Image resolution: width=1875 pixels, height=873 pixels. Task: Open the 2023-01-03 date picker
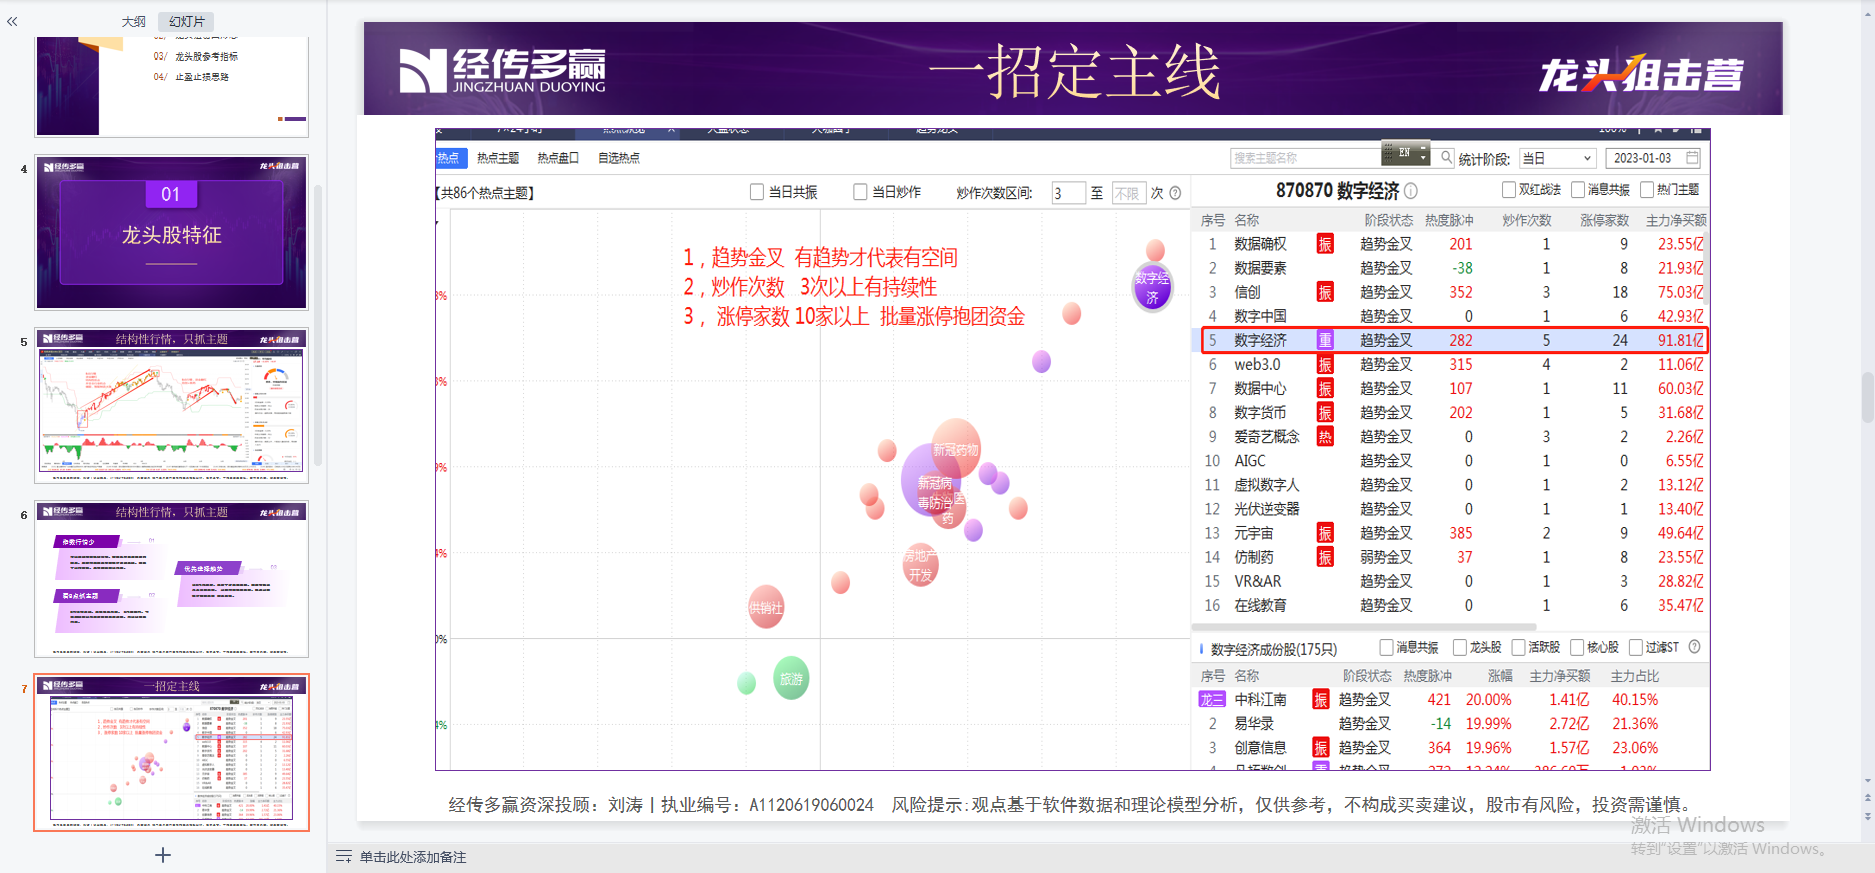coord(1653,158)
